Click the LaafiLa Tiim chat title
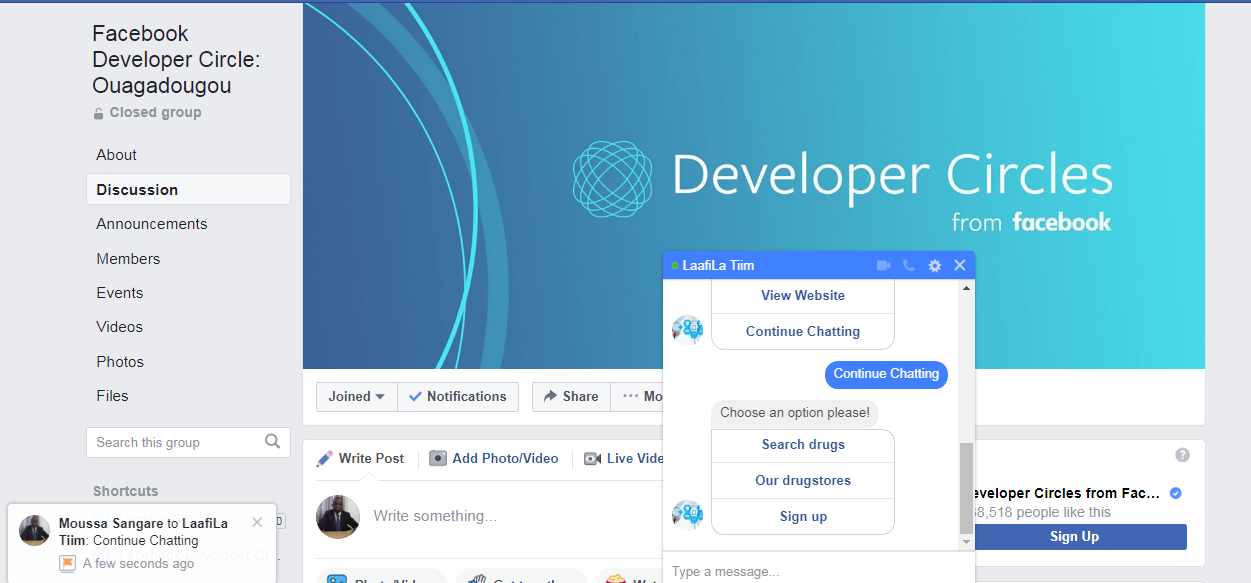The width and height of the screenshot is (1251, 583). coord(718,265)
